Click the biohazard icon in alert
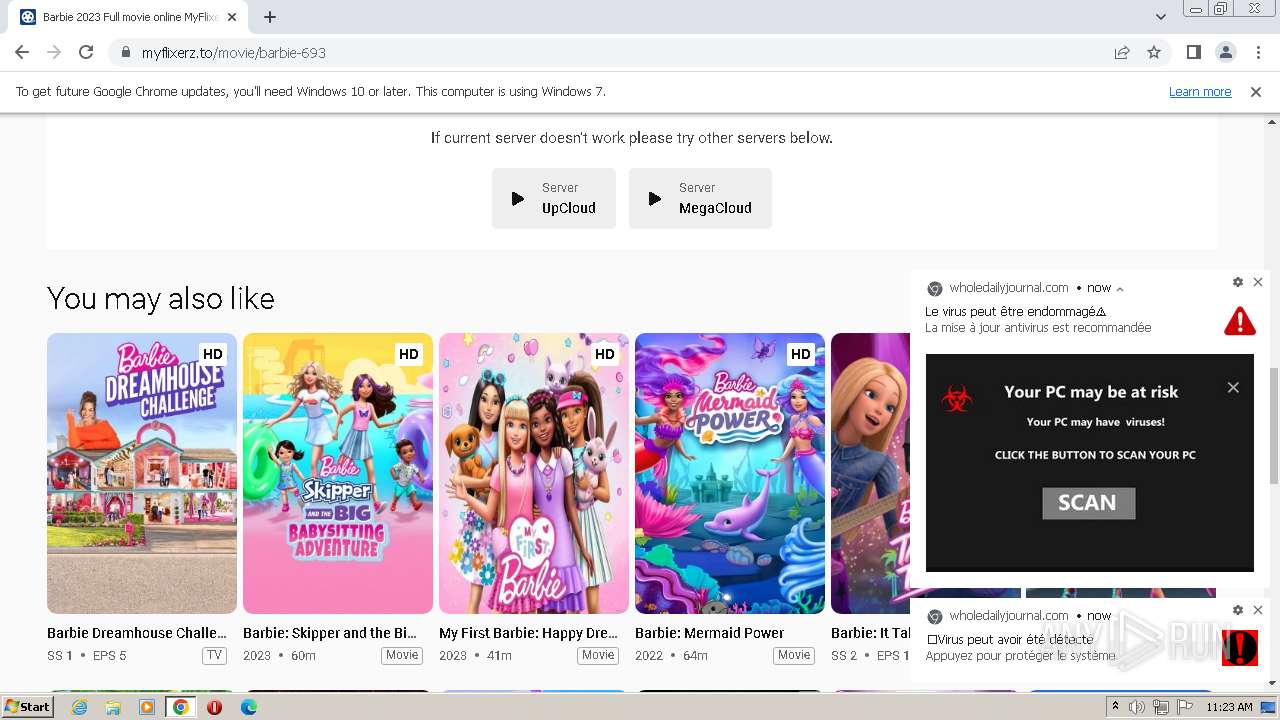 tap(957, 399)
